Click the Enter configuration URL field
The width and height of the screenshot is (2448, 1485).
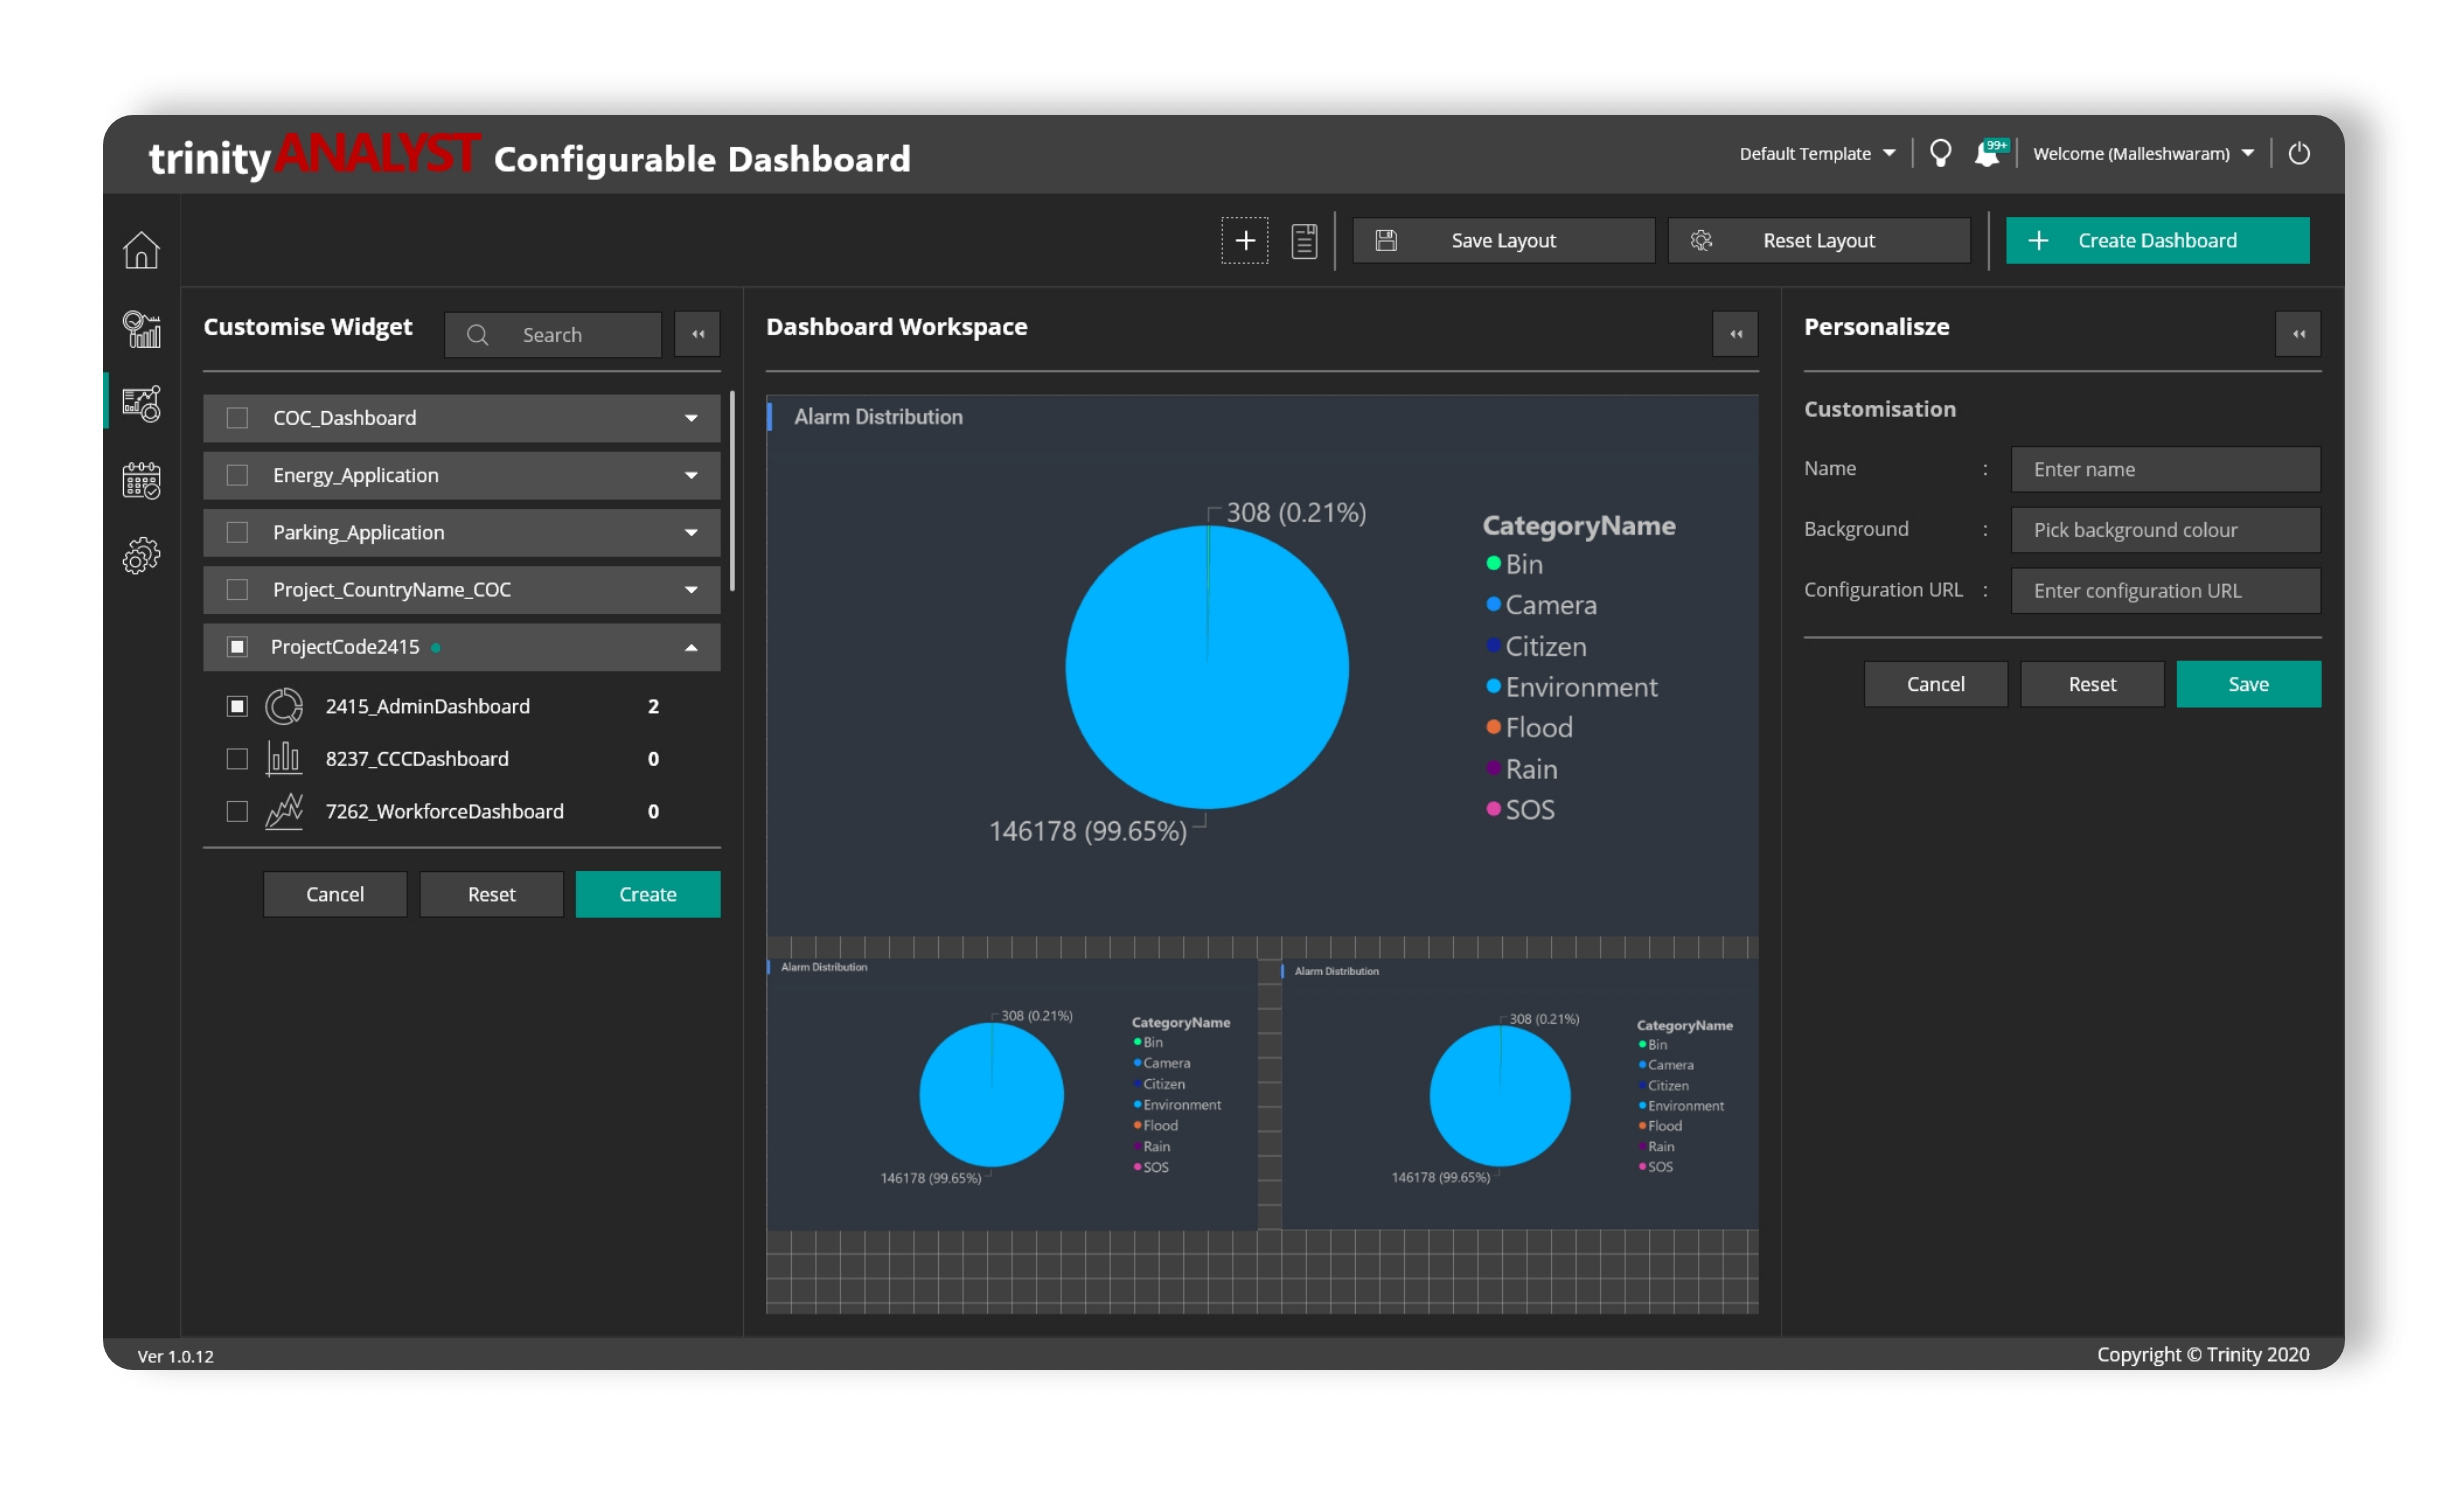[x=2166, y=591]
